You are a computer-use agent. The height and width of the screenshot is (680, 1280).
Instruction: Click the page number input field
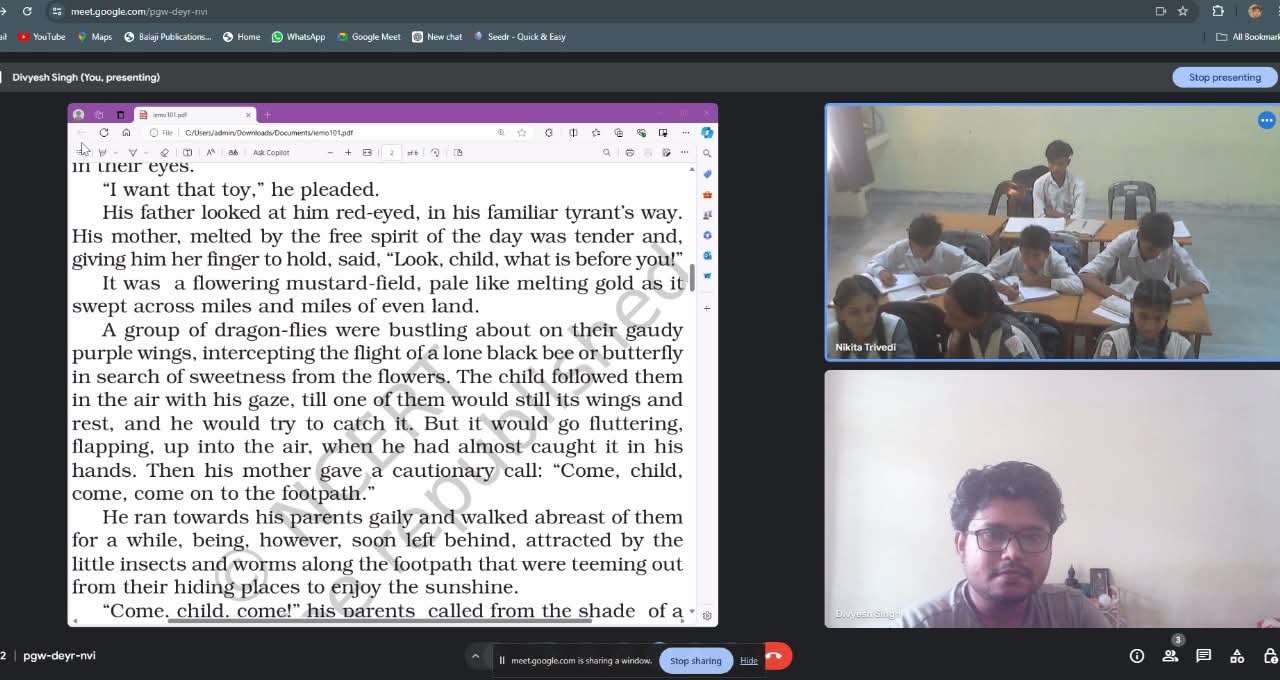(x=391, y=152)
